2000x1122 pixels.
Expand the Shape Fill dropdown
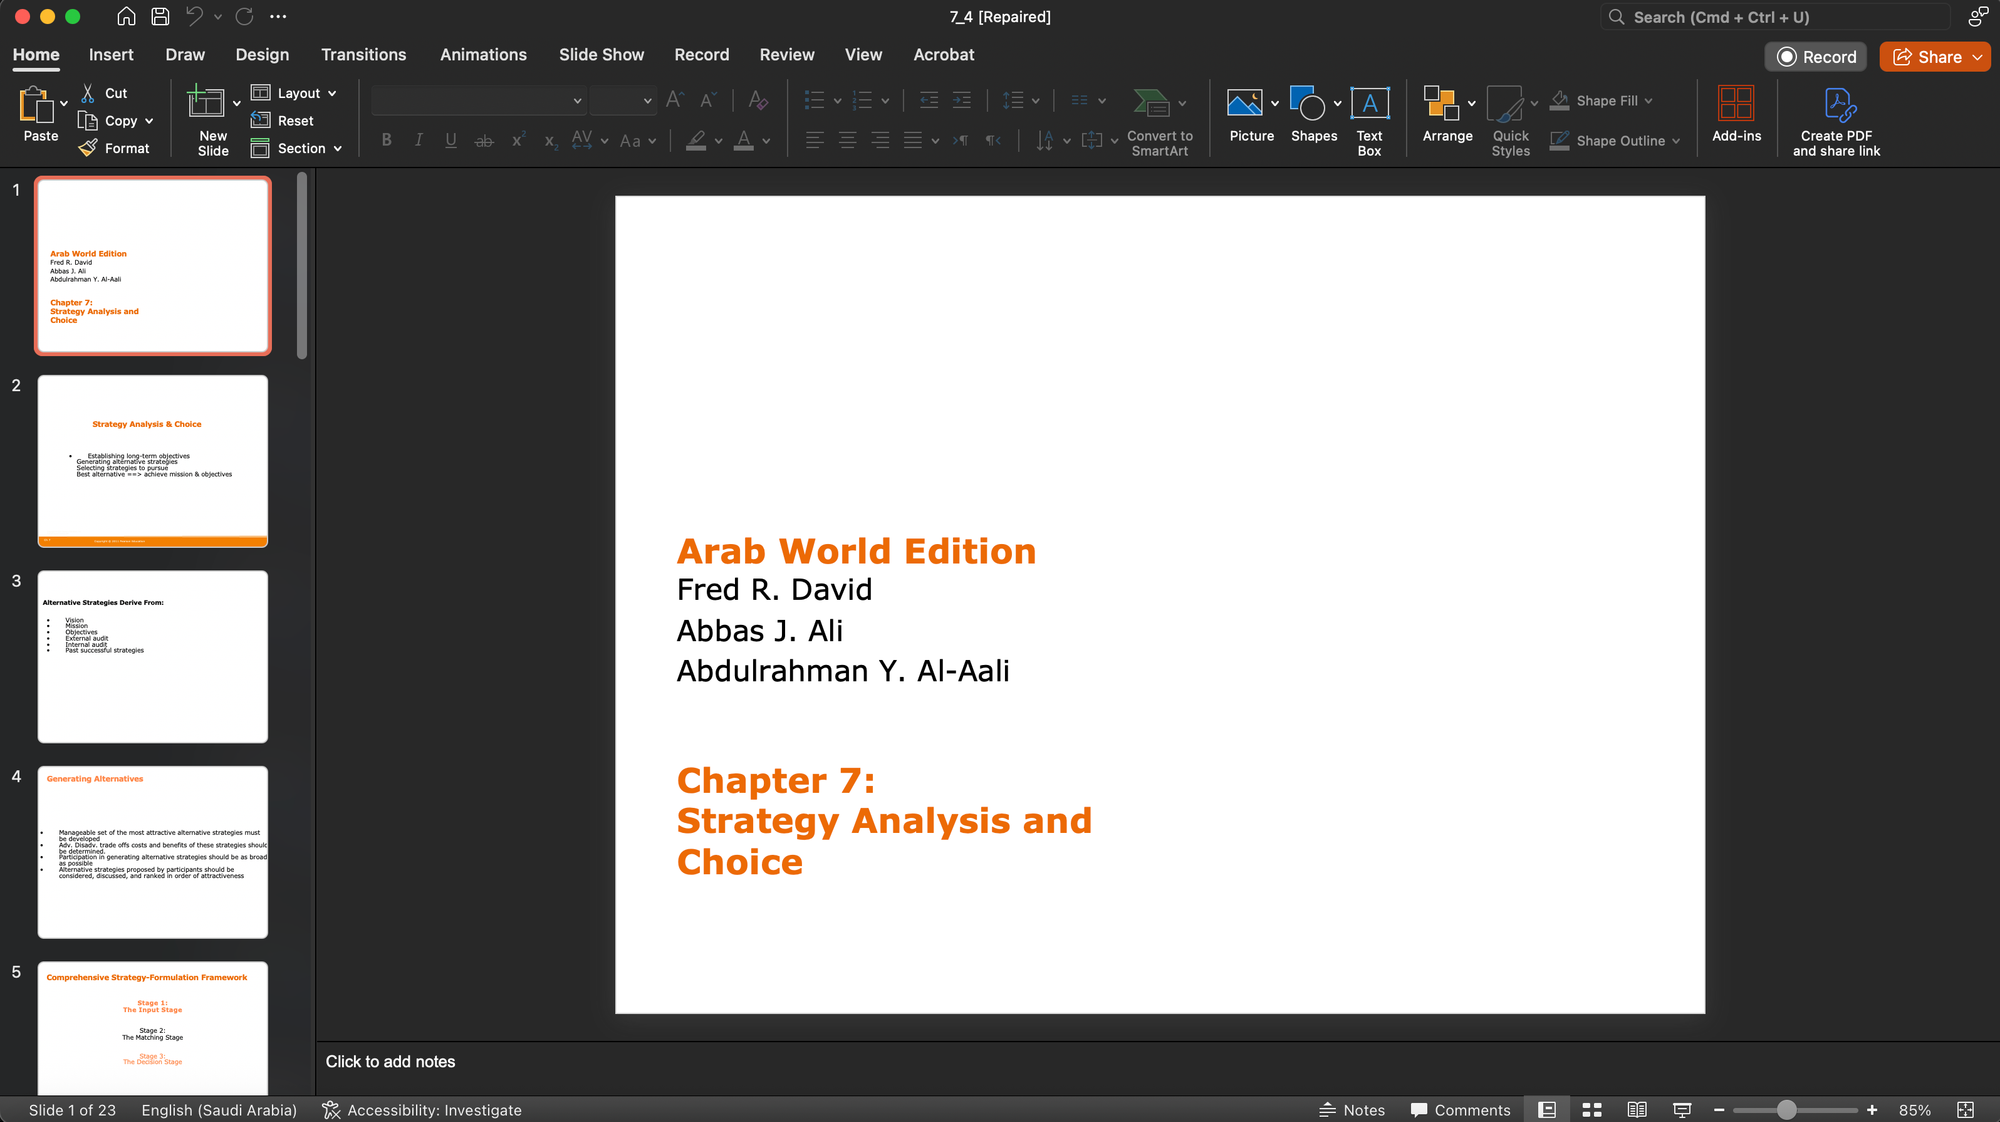pyautogui.click(x=1648, y=100)
